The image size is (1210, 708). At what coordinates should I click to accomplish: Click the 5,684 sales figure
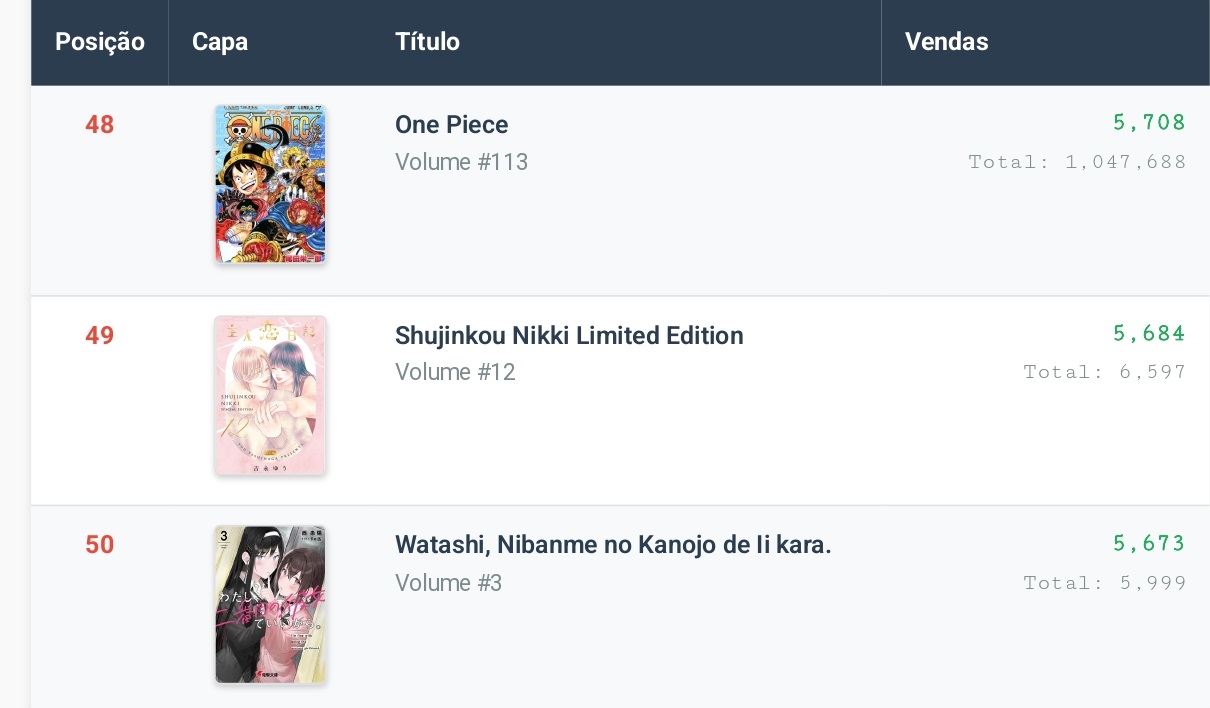pos(1148,333)
